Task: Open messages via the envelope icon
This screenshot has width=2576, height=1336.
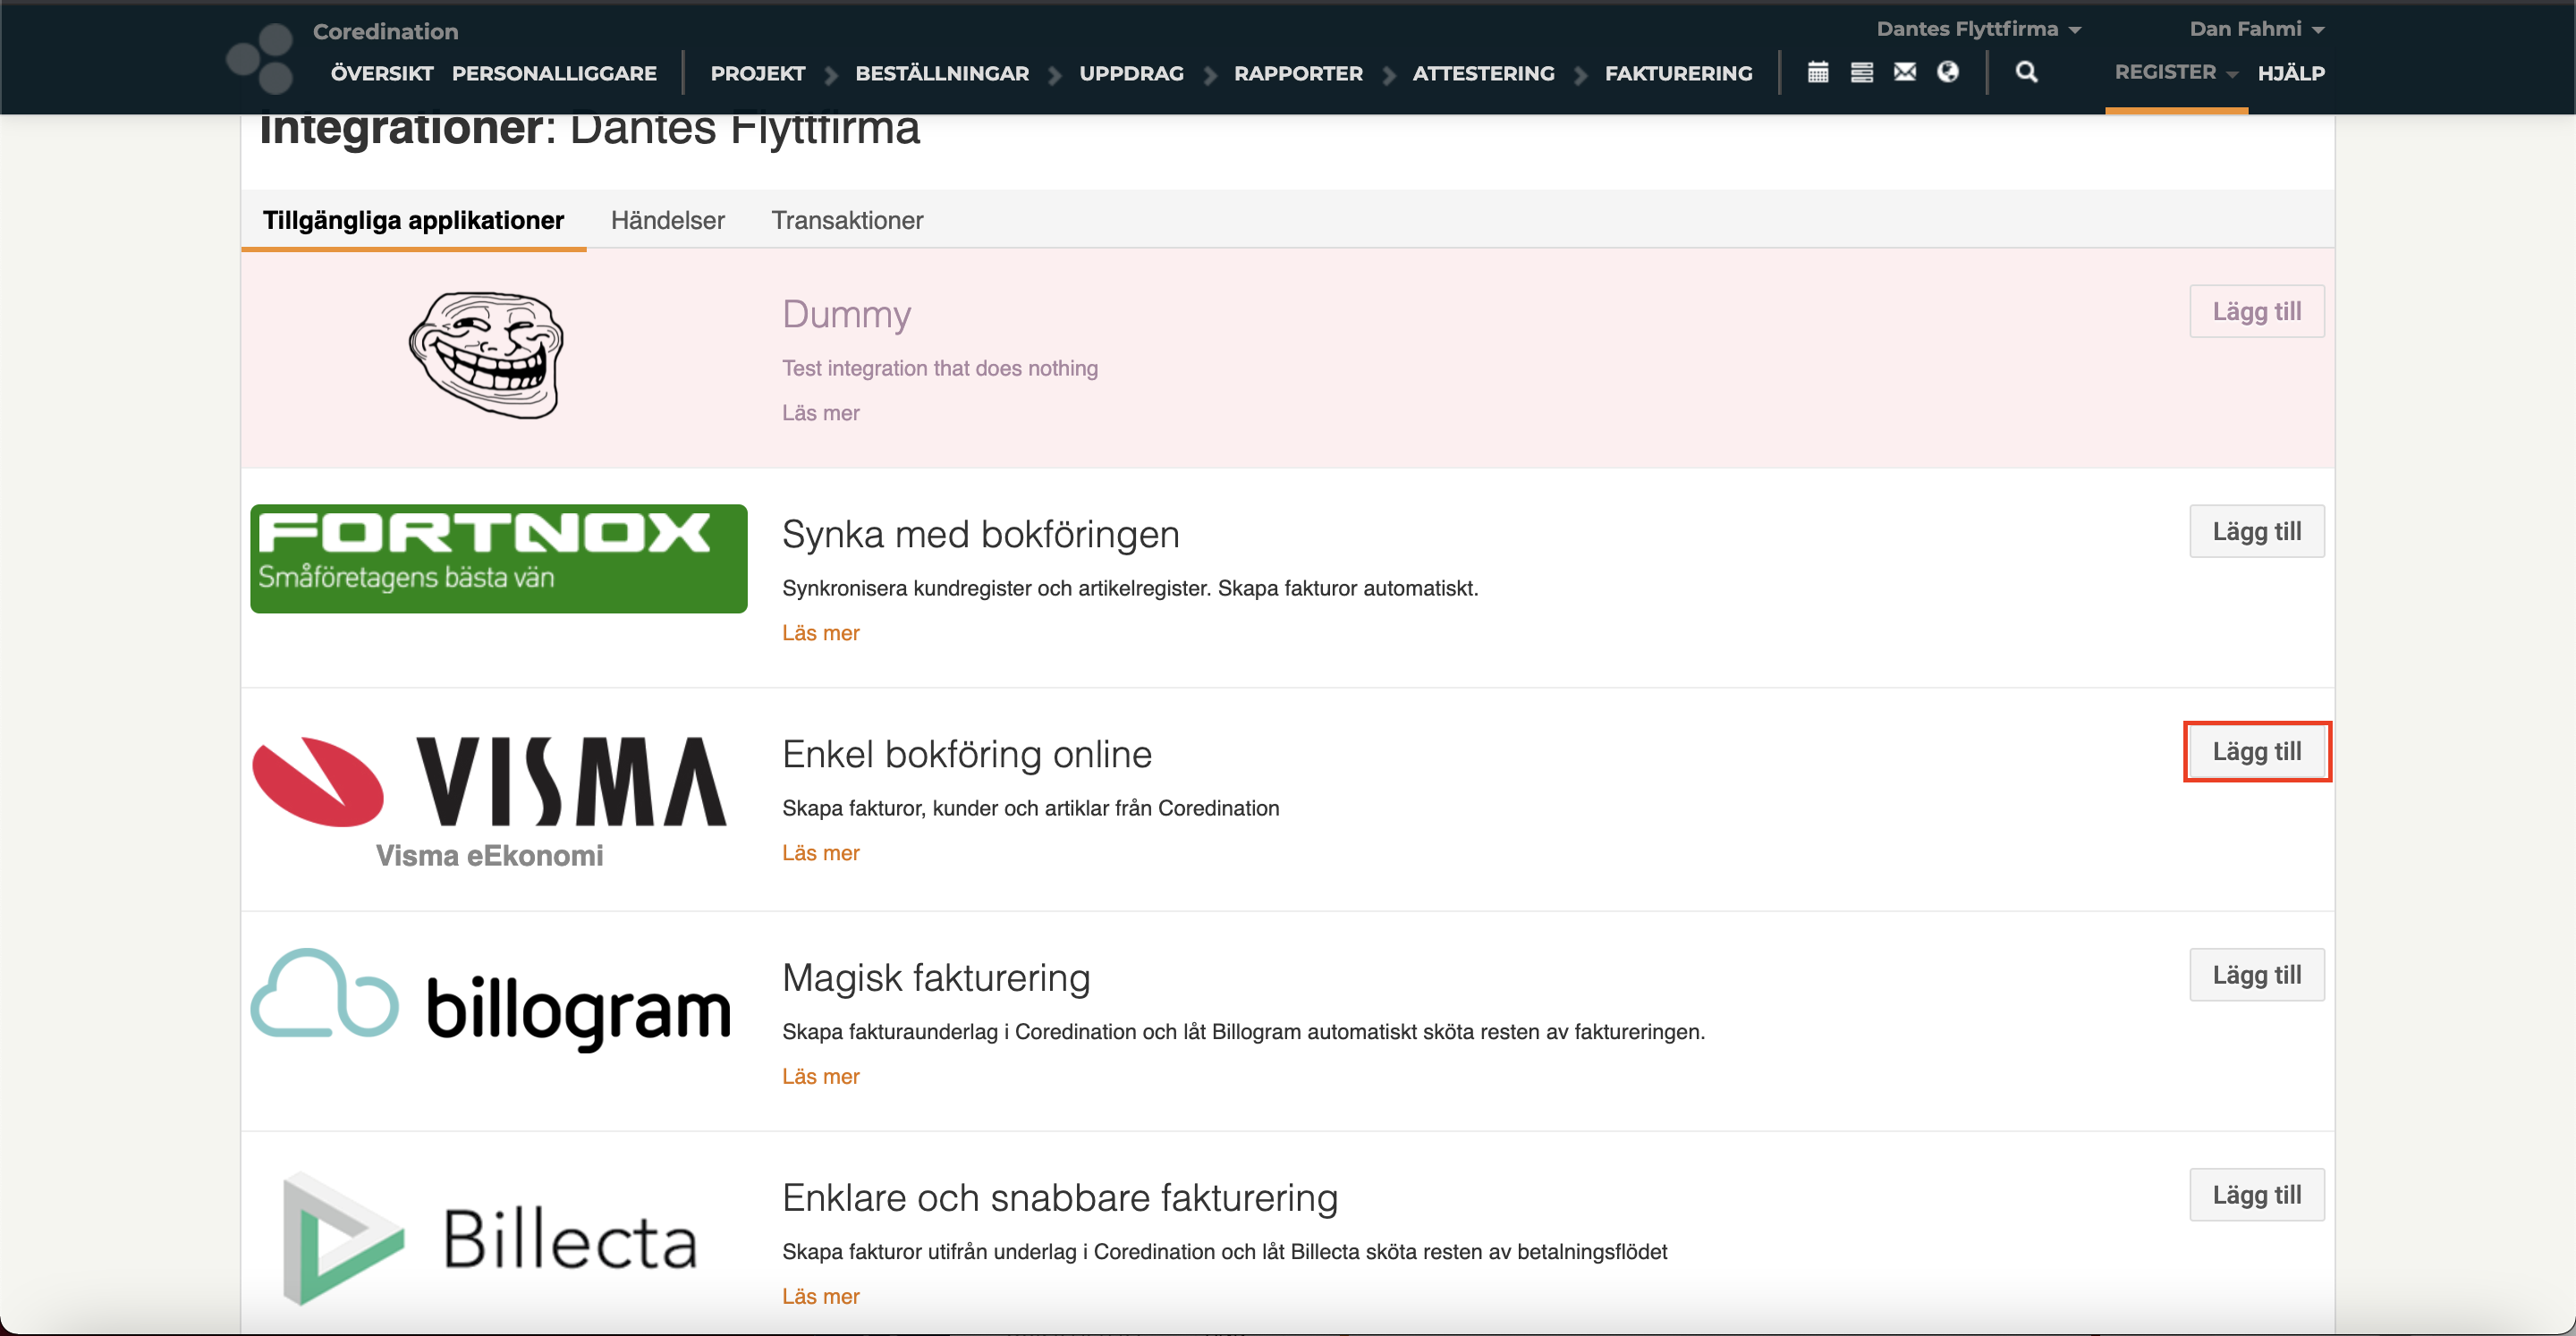Action: pyautogui.click(x=1904, y=72)
